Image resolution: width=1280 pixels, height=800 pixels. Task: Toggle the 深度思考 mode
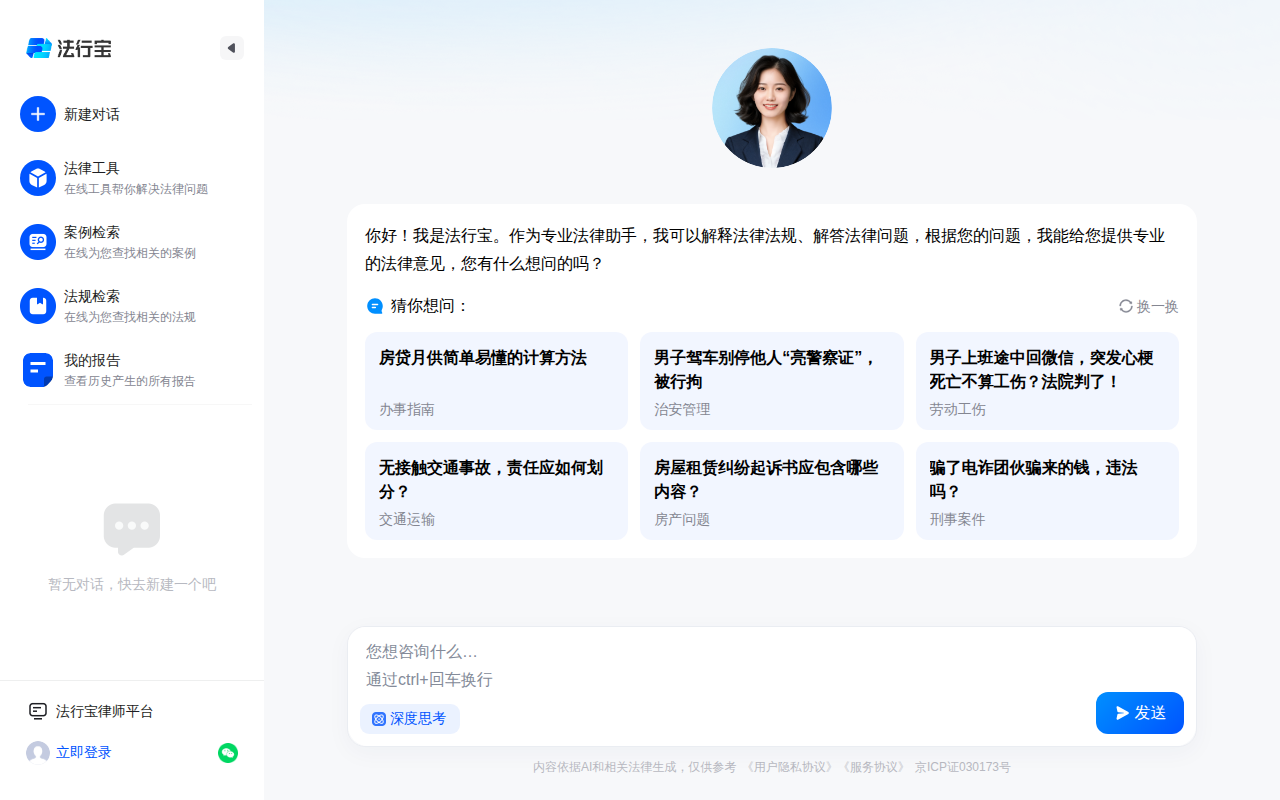pos(410,719)
